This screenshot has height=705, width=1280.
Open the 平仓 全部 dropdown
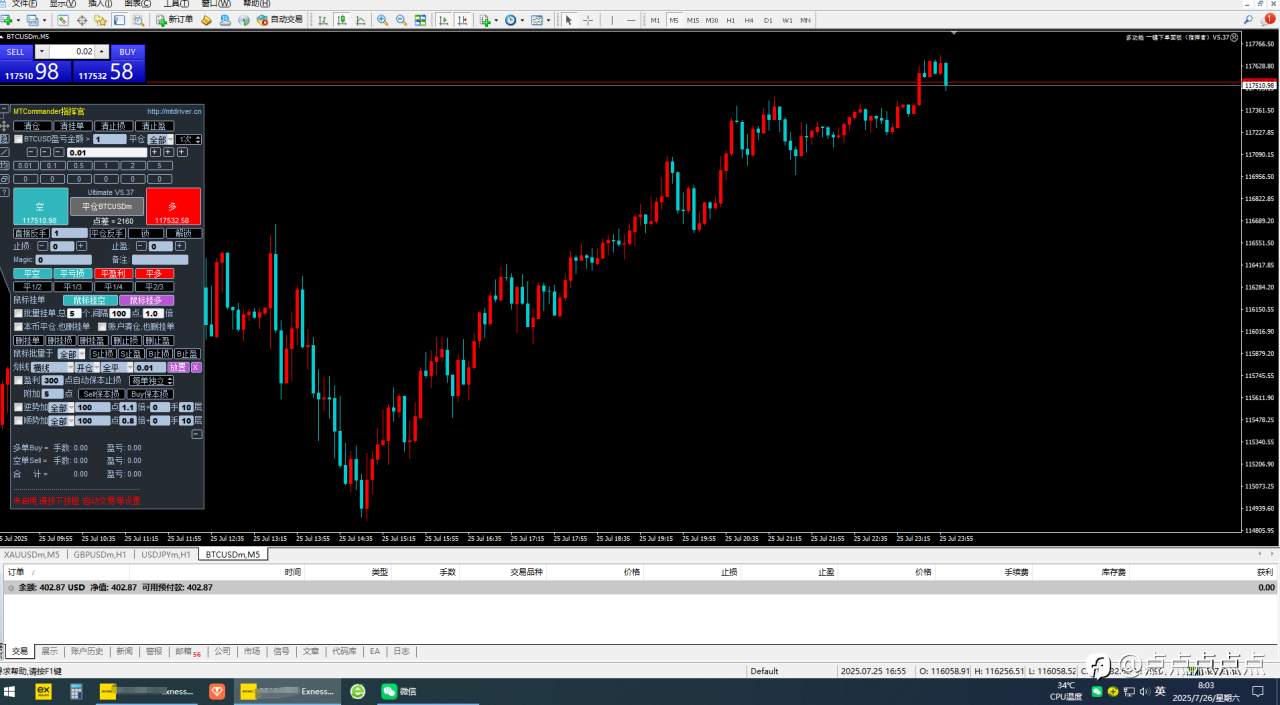point(160,139)
